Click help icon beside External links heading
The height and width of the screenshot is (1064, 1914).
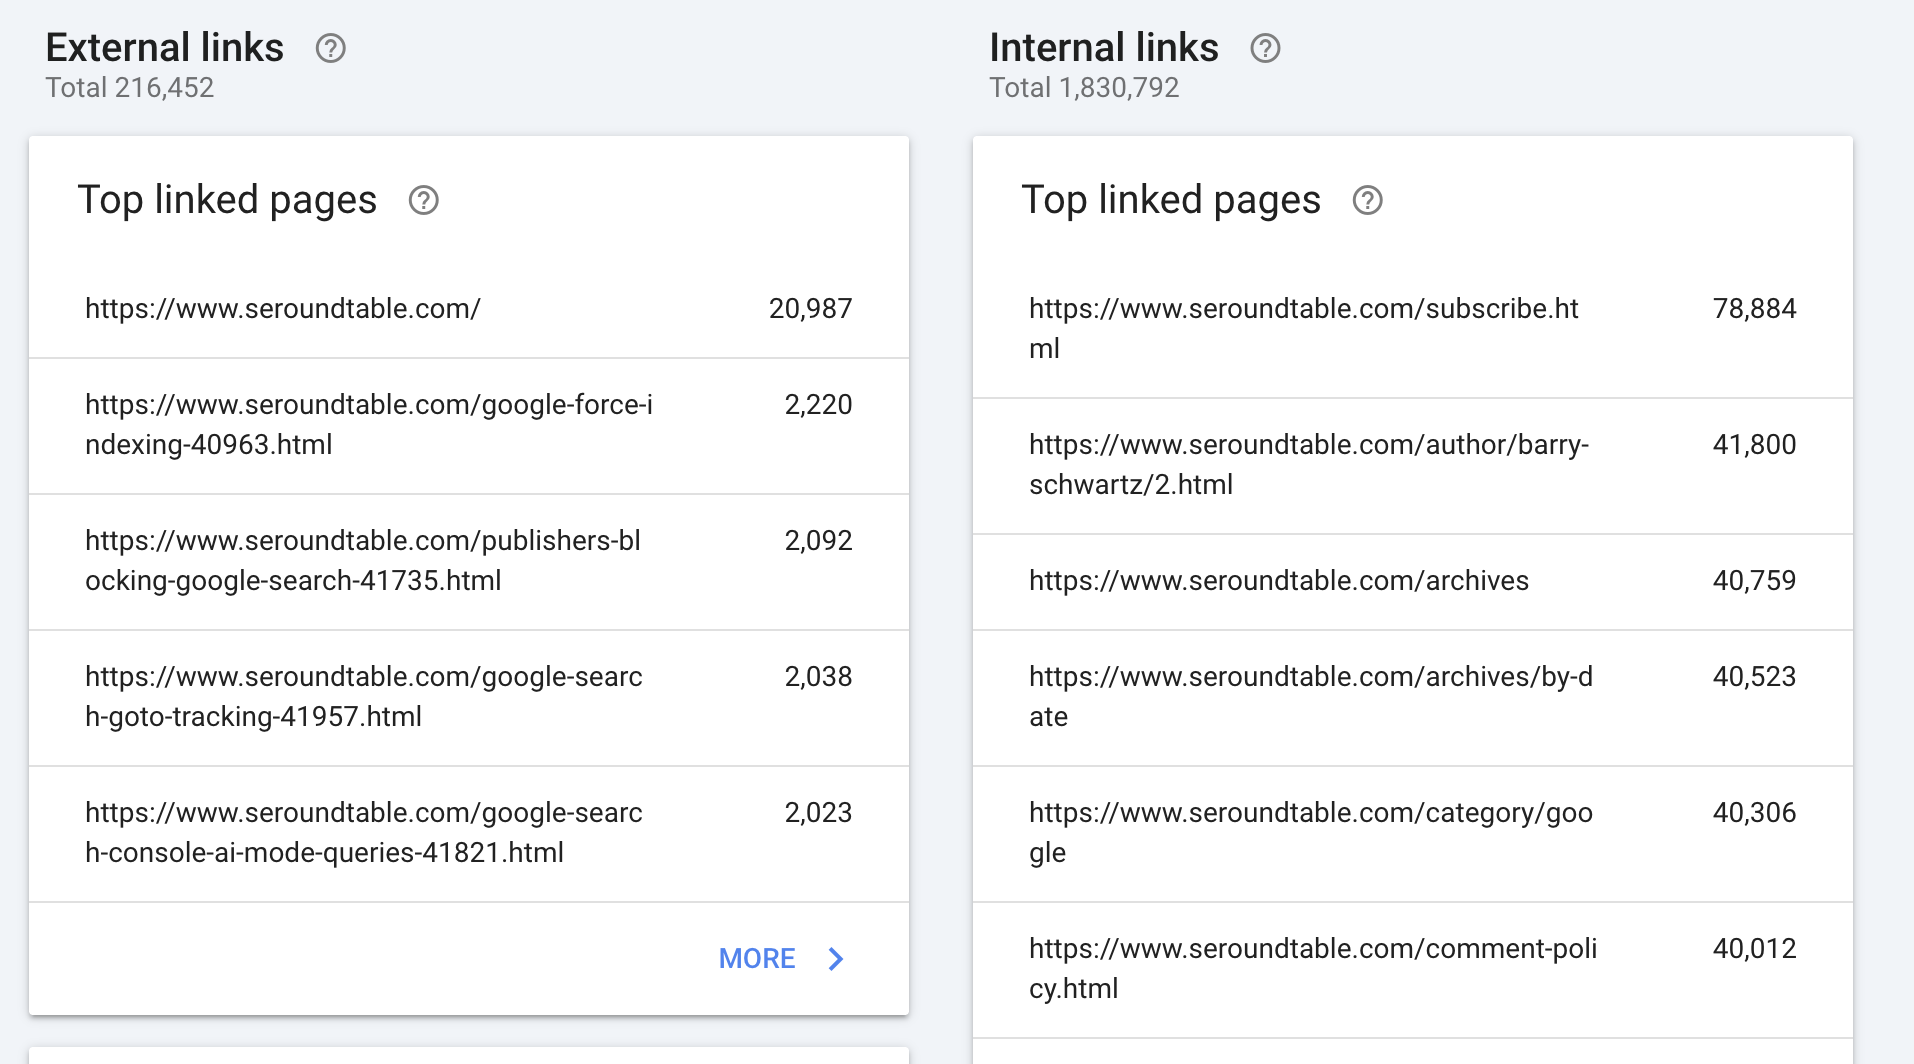pyautogui.click(x=331, y=48)
